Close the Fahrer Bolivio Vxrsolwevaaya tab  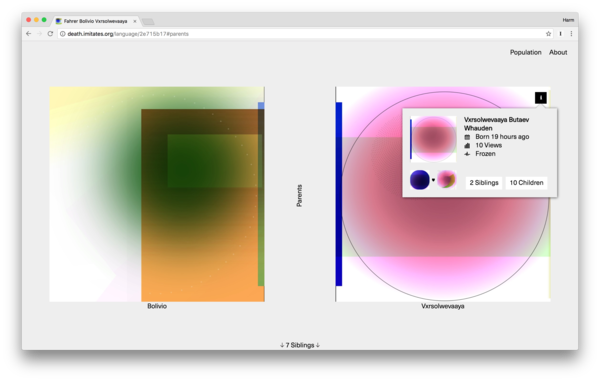tap(135, 21)
